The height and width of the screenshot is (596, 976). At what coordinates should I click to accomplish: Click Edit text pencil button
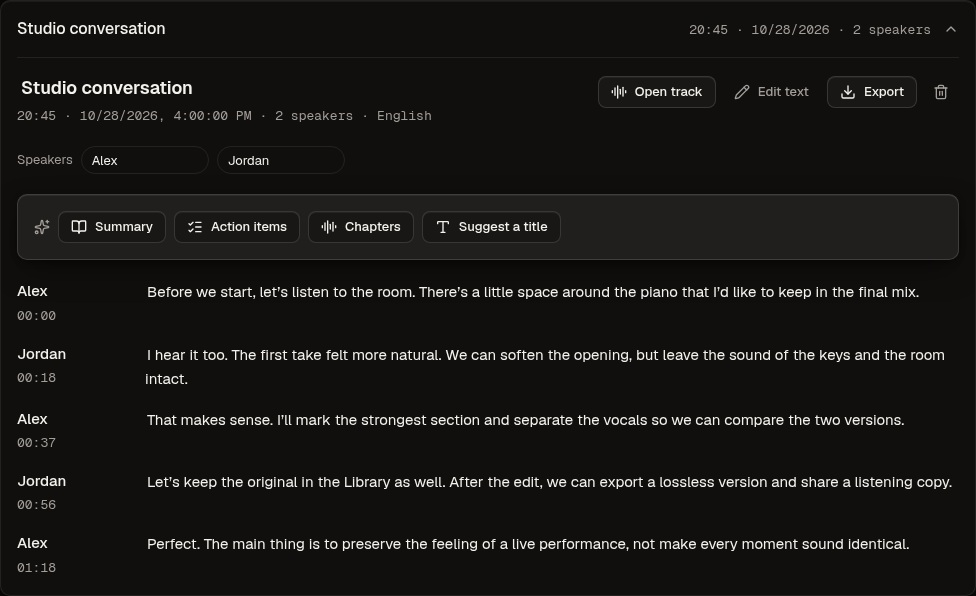tap(771, 92)
